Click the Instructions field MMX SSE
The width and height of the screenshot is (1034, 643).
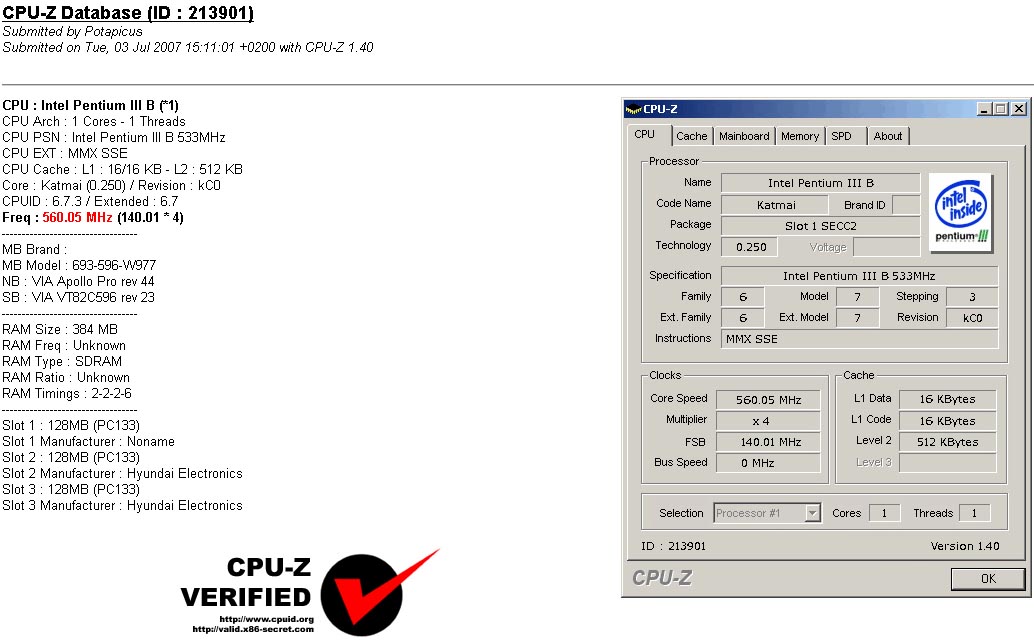859,339
